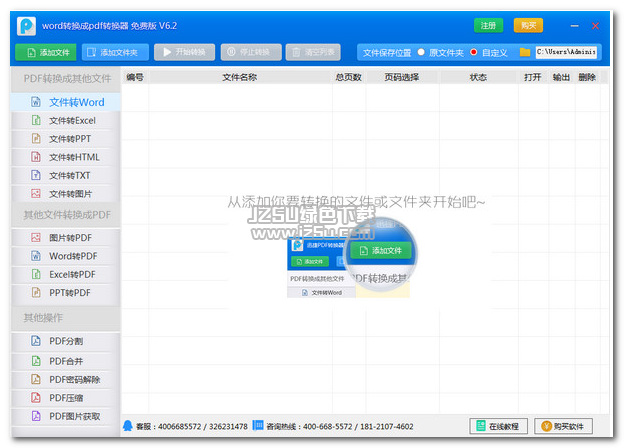Select 文件转Word in sidebar
This screenshot has height=448, width=624.
[x=66, y=102]
